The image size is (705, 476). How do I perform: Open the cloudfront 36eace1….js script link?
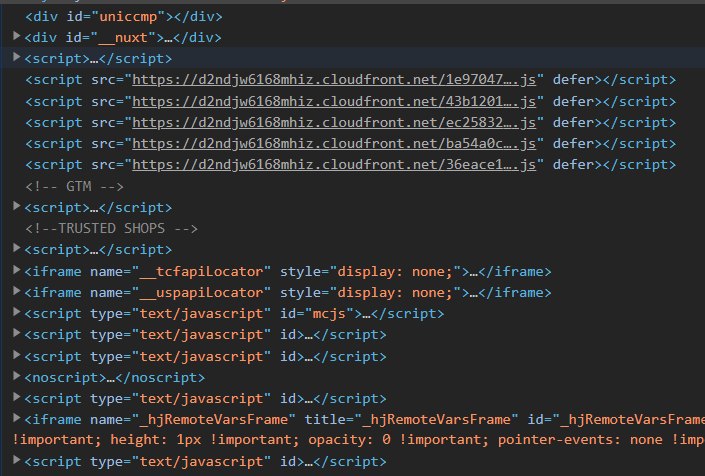pos(334,165)
